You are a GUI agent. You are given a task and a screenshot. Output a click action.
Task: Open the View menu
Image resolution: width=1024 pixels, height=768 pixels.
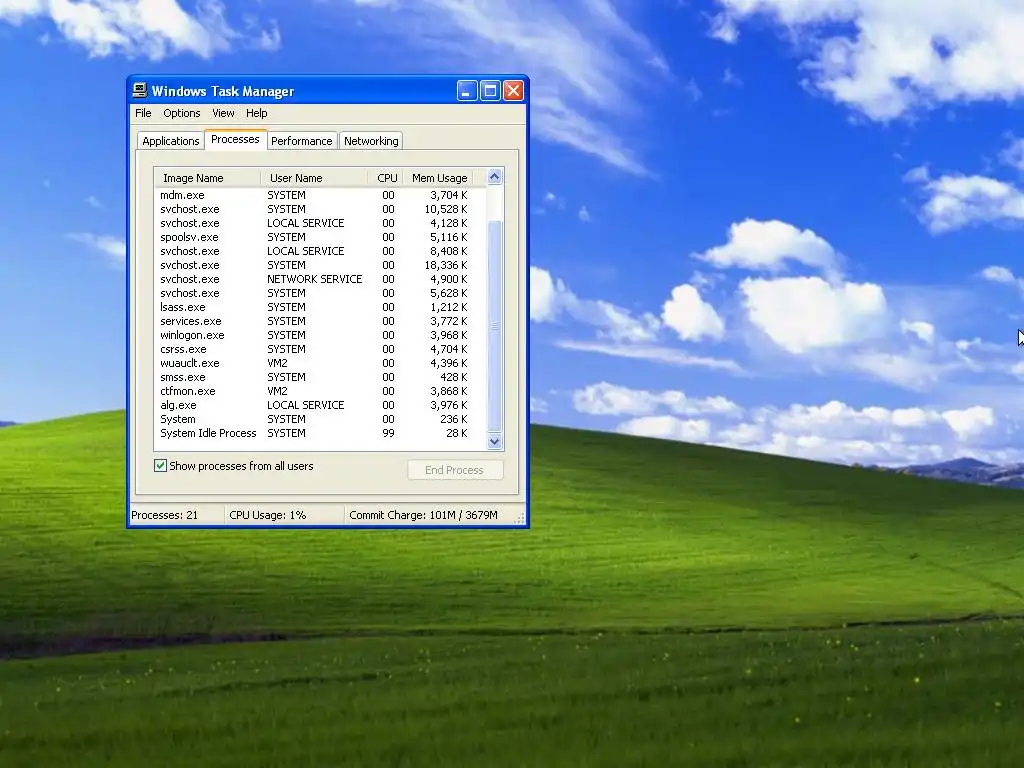click(x=223, y=113)
